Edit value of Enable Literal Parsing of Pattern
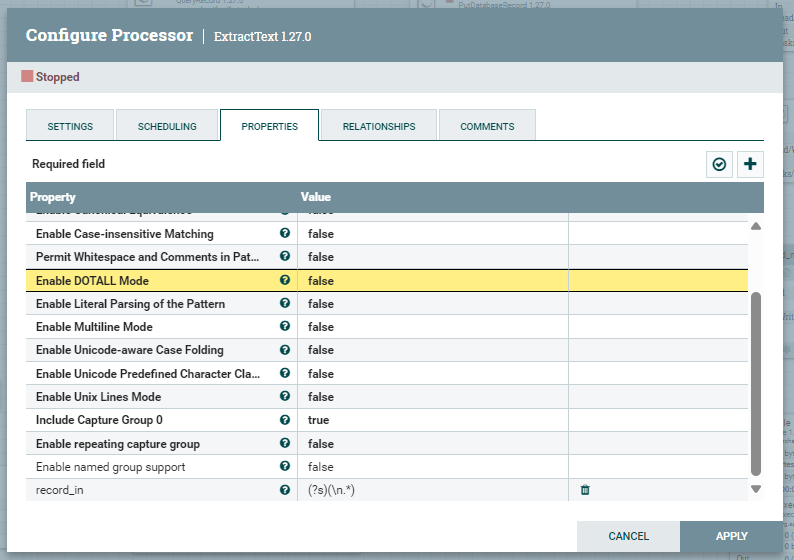 click(432, 303)
